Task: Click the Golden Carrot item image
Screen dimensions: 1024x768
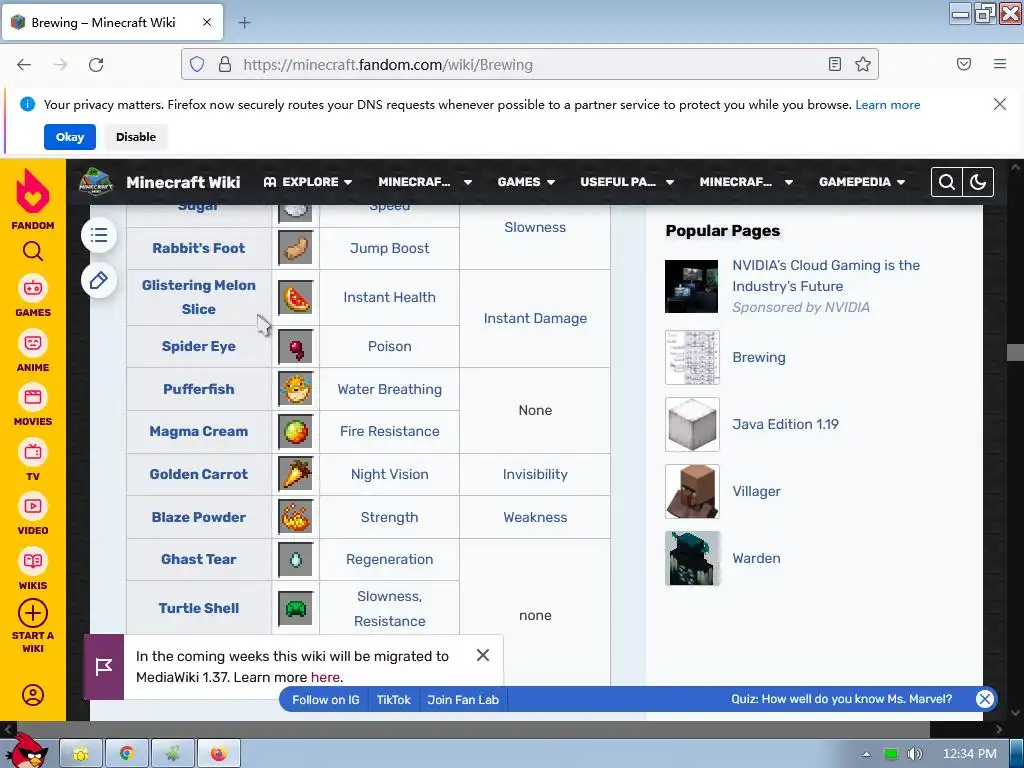Action: (x=296, y=474)
